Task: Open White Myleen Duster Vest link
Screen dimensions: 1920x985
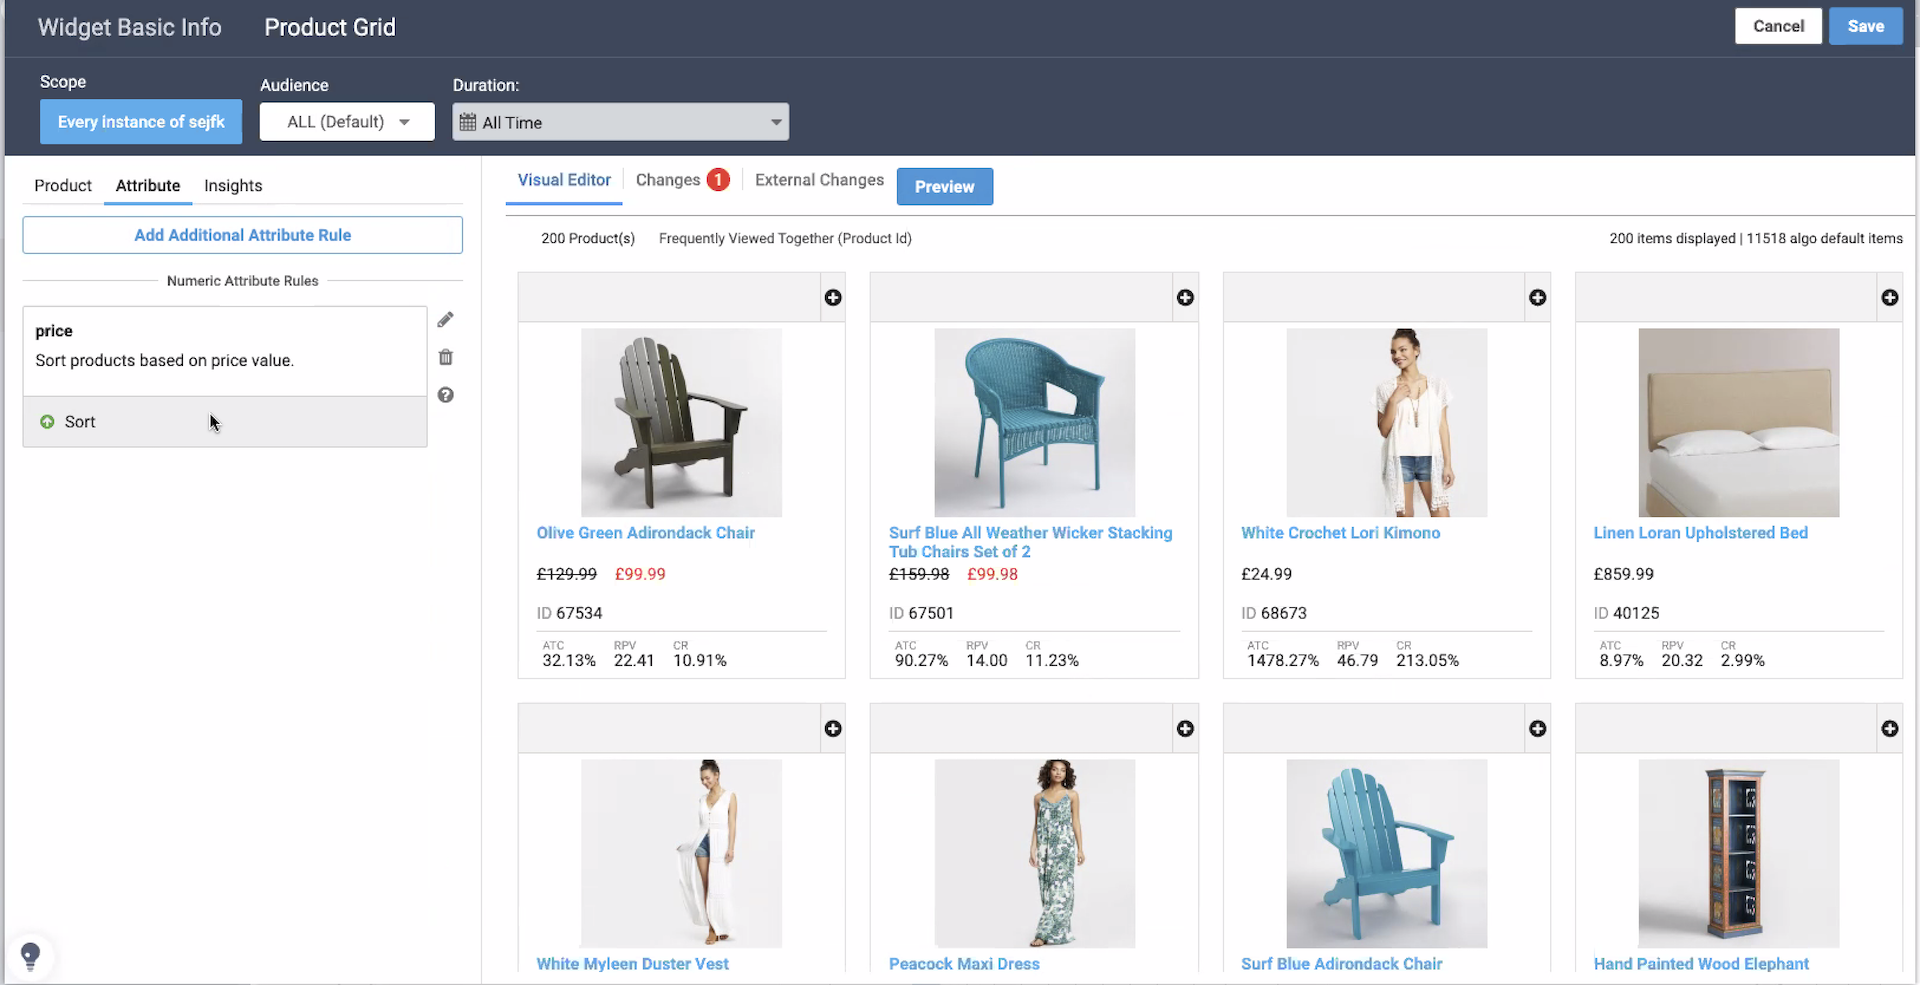Action: click(632, 964)
